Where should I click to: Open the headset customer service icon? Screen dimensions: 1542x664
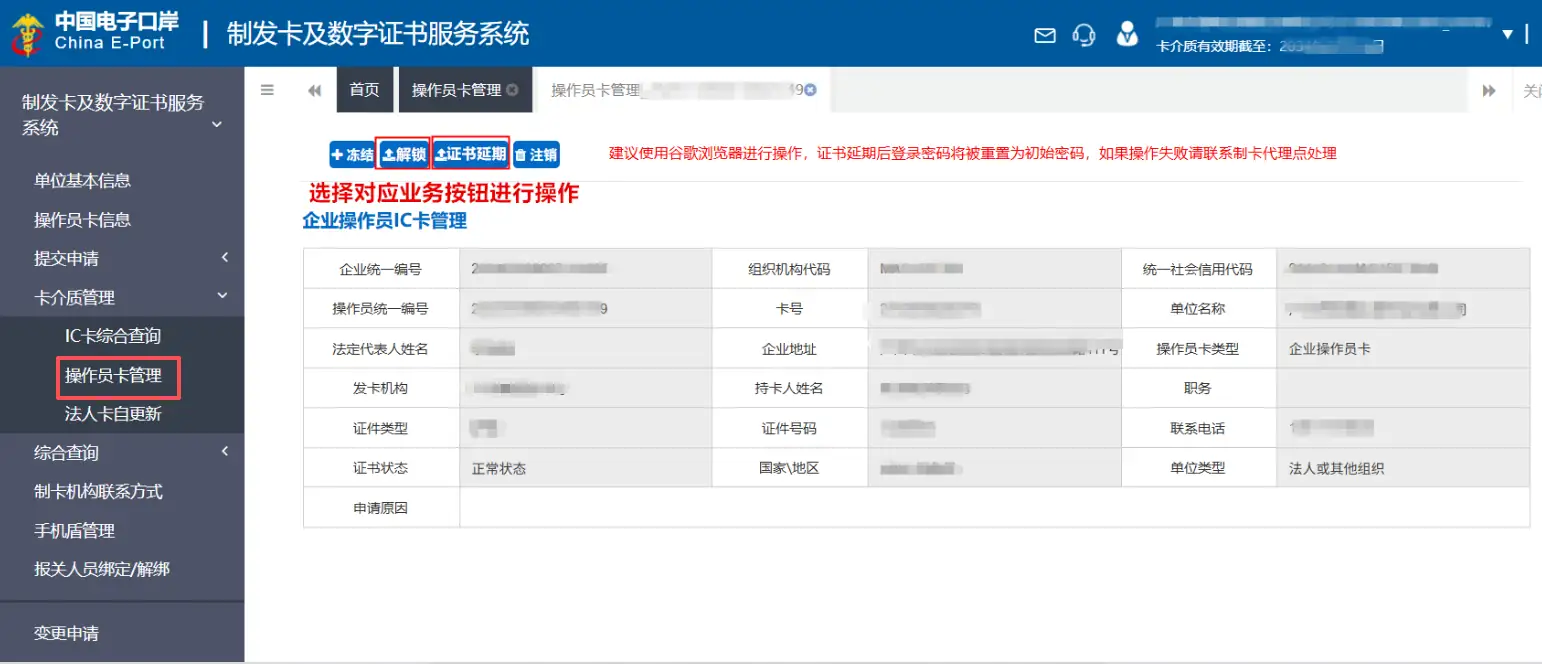(1084, 34)
